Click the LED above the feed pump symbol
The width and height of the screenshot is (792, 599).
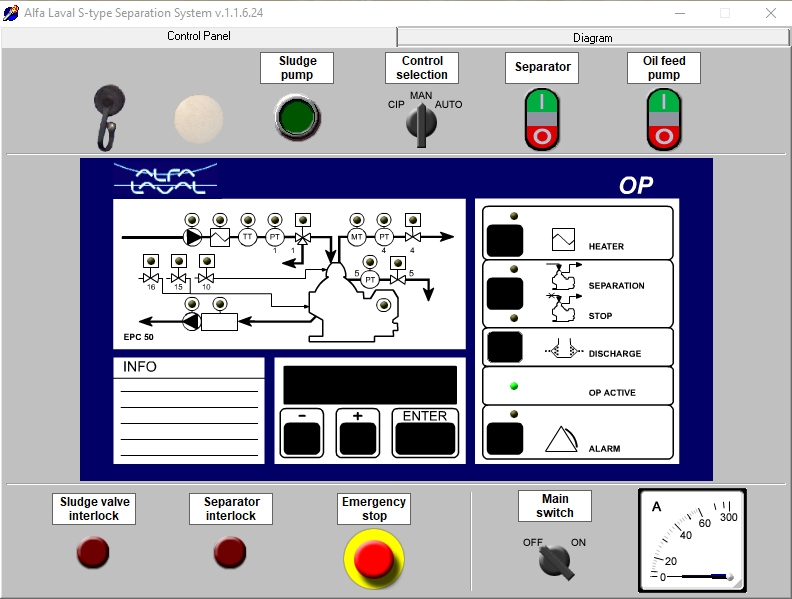(x=192, y=220)
